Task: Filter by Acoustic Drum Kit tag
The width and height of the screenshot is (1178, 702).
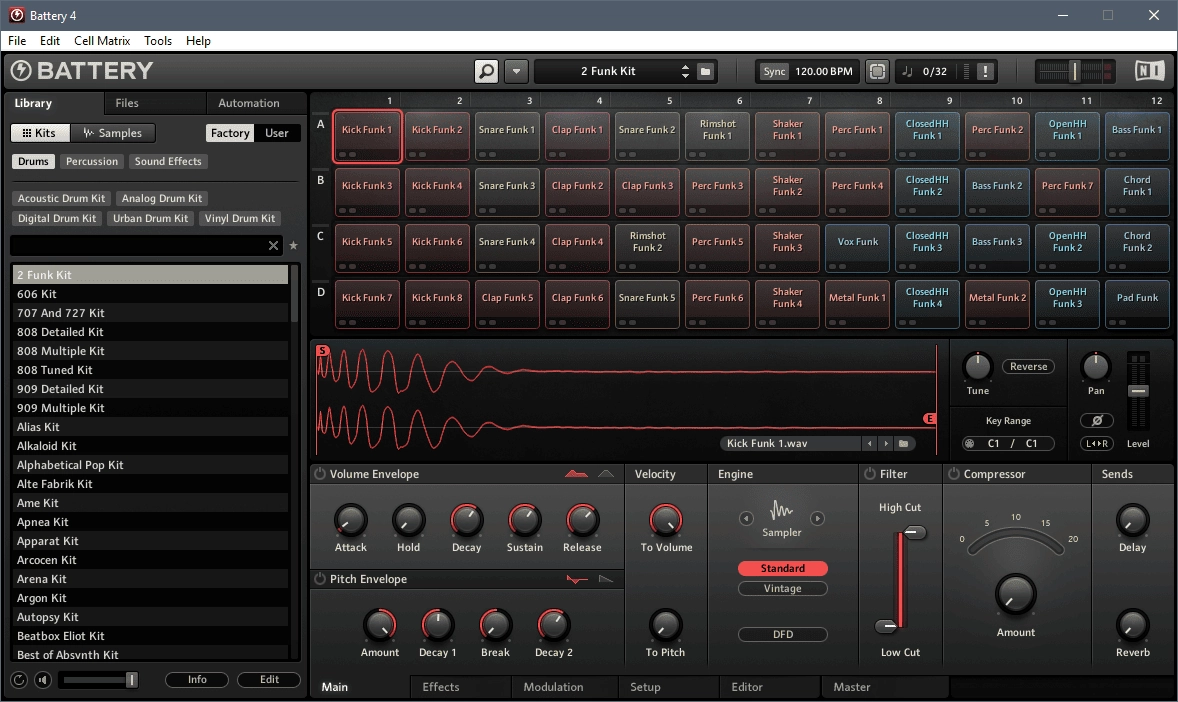Action: (x=62, y=198)
